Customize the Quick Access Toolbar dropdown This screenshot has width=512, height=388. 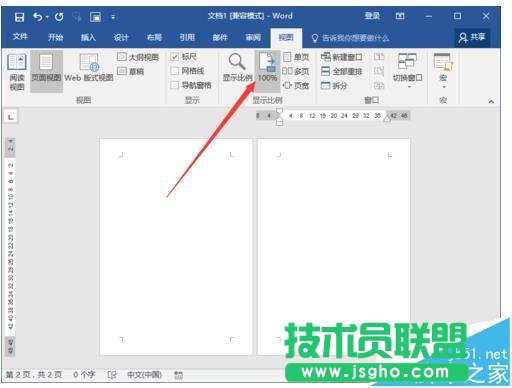click(x=113, y=17)
